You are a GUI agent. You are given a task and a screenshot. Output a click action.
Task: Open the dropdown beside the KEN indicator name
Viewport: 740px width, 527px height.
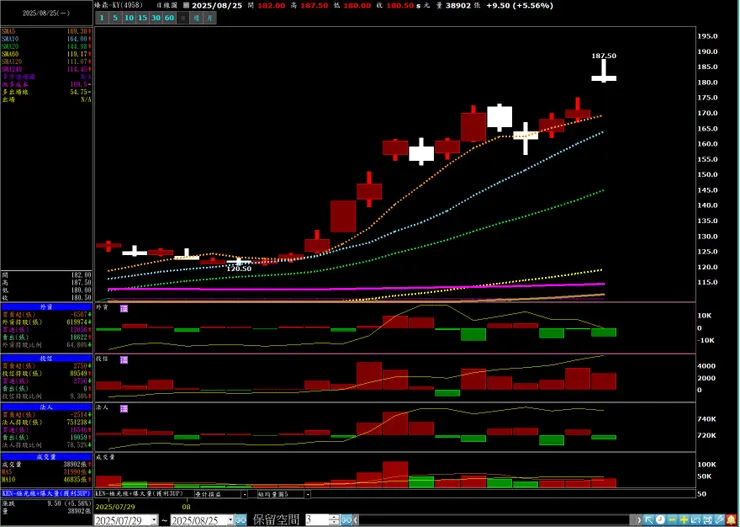[x=244, y=494]
